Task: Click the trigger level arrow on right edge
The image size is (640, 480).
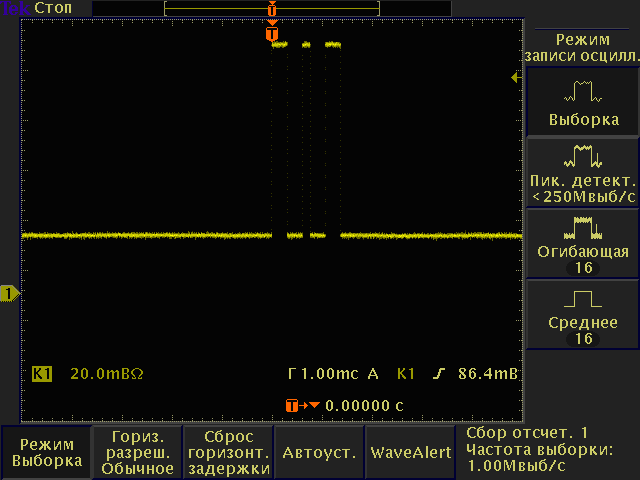Action: pos(516,77)
